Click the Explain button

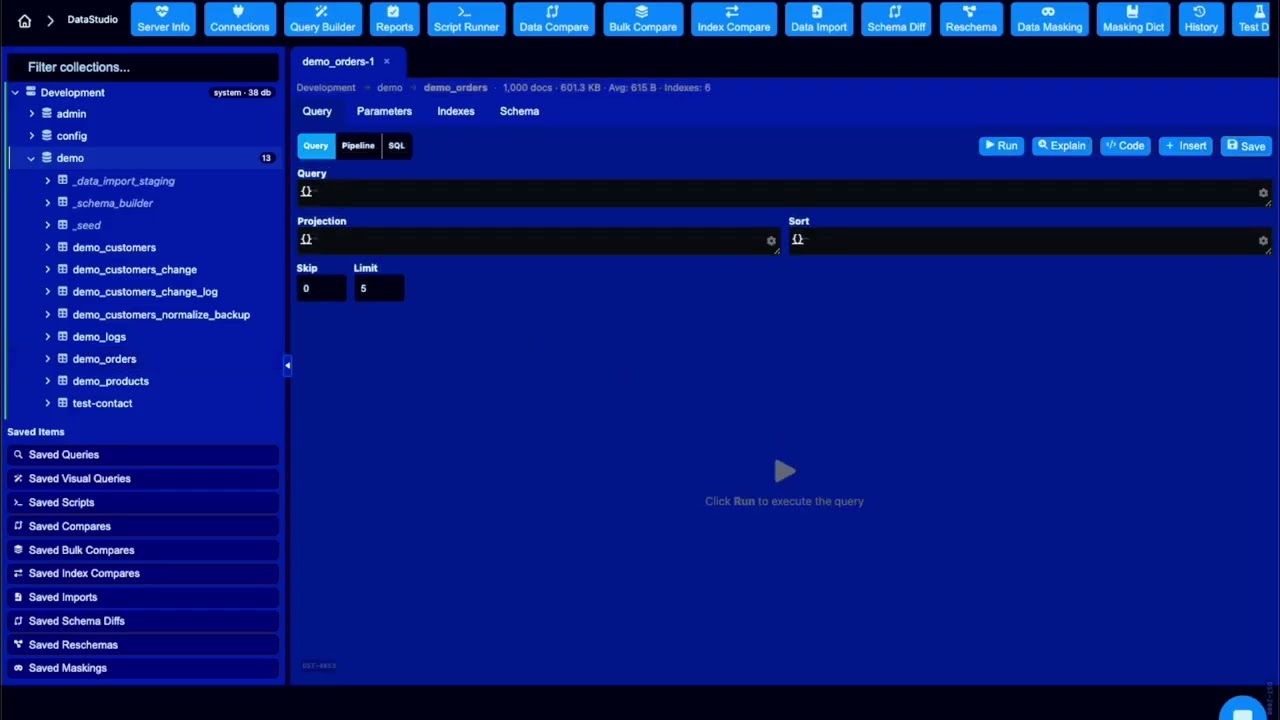click(x=1062, y=146)
